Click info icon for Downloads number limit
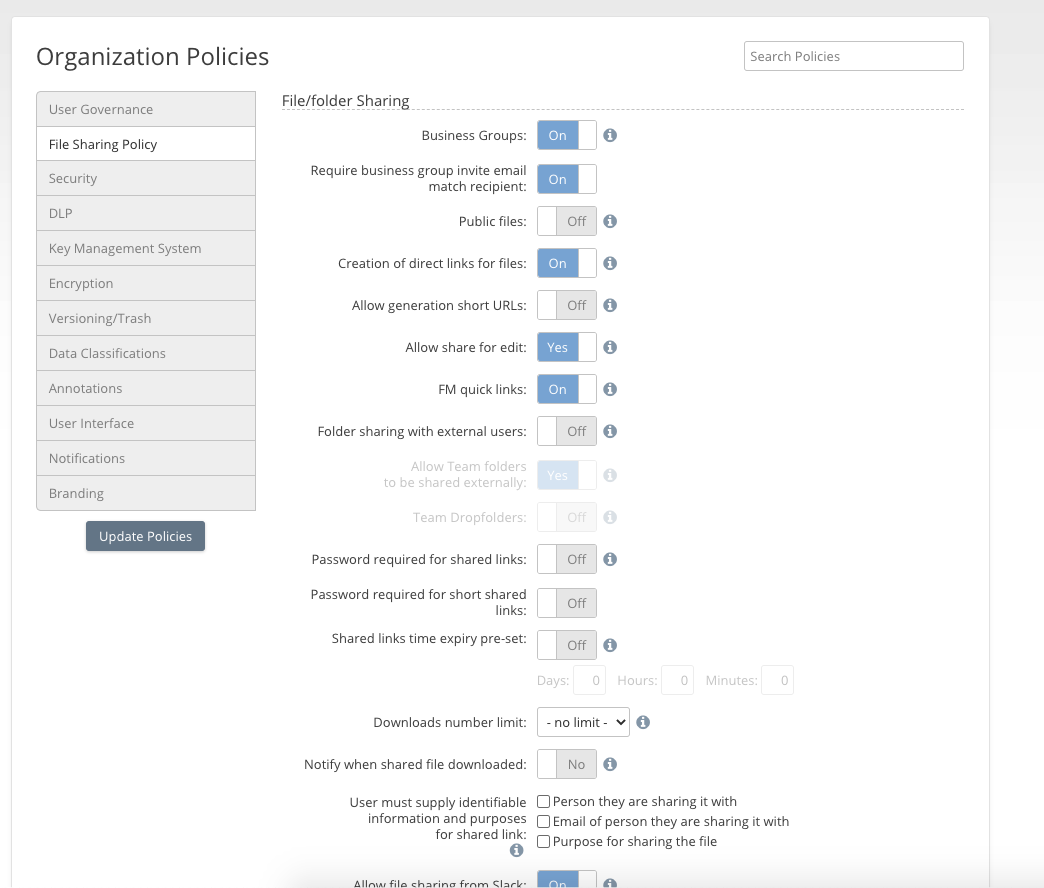 click(x=643, y=722)
